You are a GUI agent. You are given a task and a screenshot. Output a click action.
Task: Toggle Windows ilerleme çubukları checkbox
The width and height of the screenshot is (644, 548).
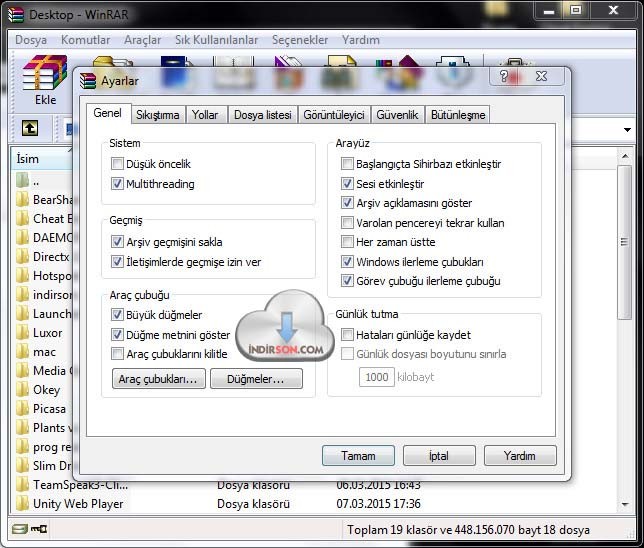pyautogui.click(x=347, y=261)
